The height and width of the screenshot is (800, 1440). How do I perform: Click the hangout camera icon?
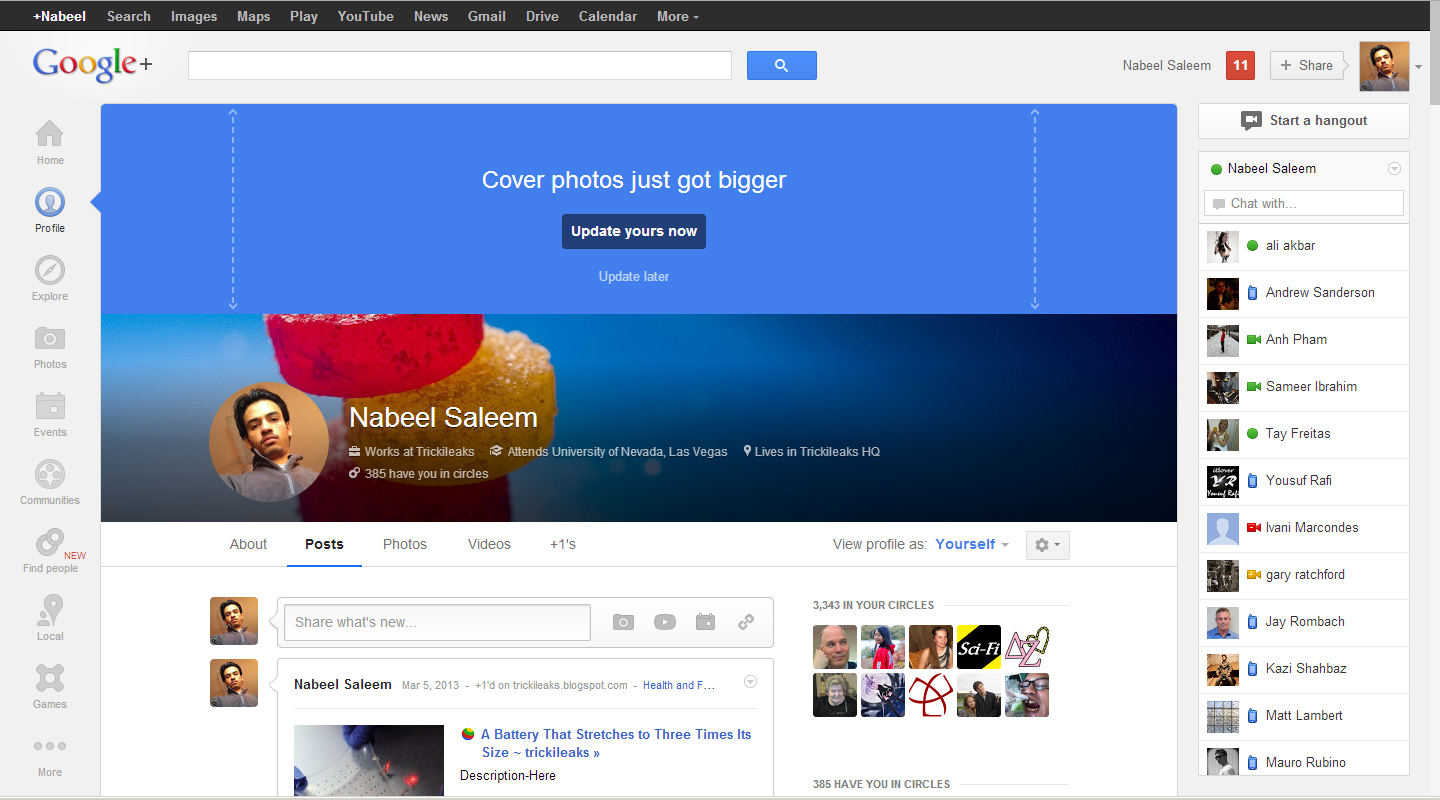pos(1251,121)
